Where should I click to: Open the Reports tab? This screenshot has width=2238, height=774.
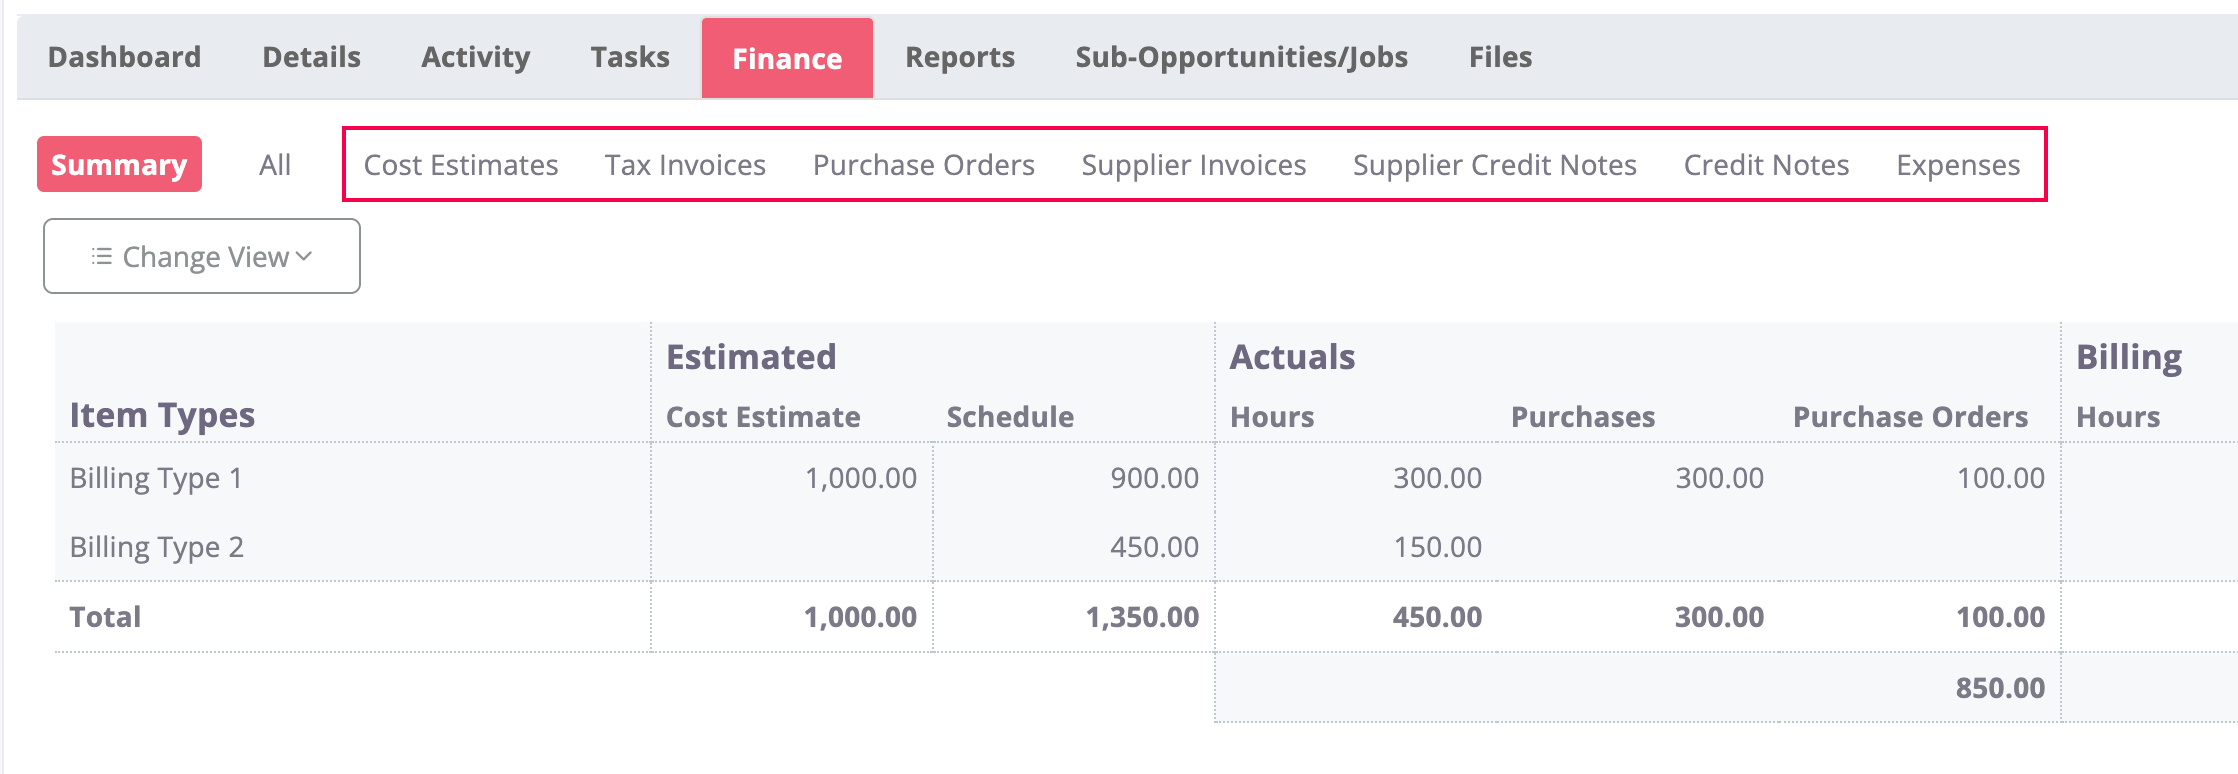click(x=959, y=57)
